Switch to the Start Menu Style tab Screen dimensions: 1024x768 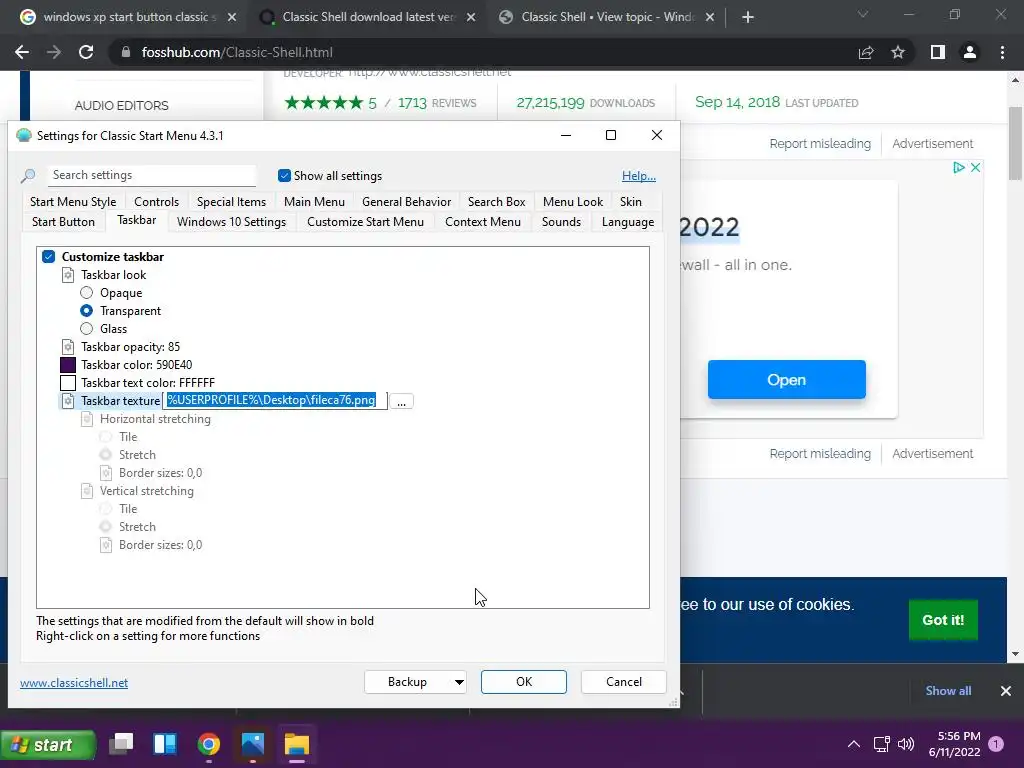click(73, 202)
